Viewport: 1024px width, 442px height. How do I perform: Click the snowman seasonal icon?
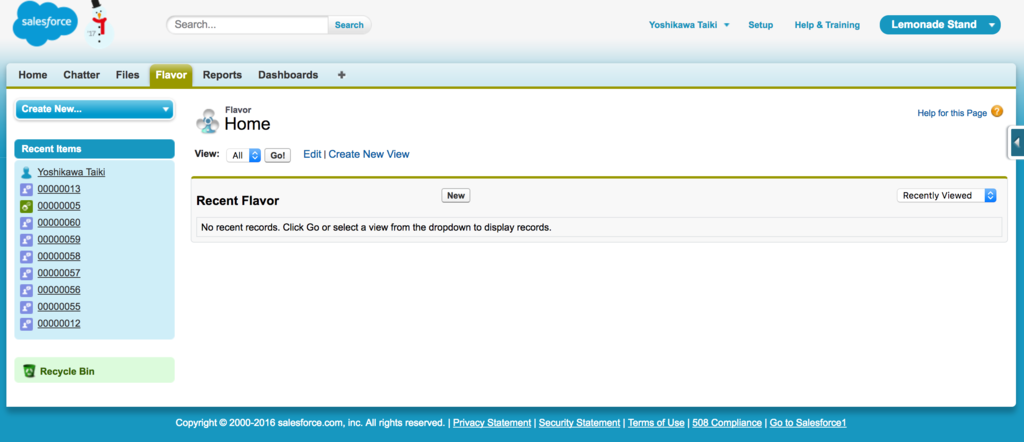tap(99, 25)
